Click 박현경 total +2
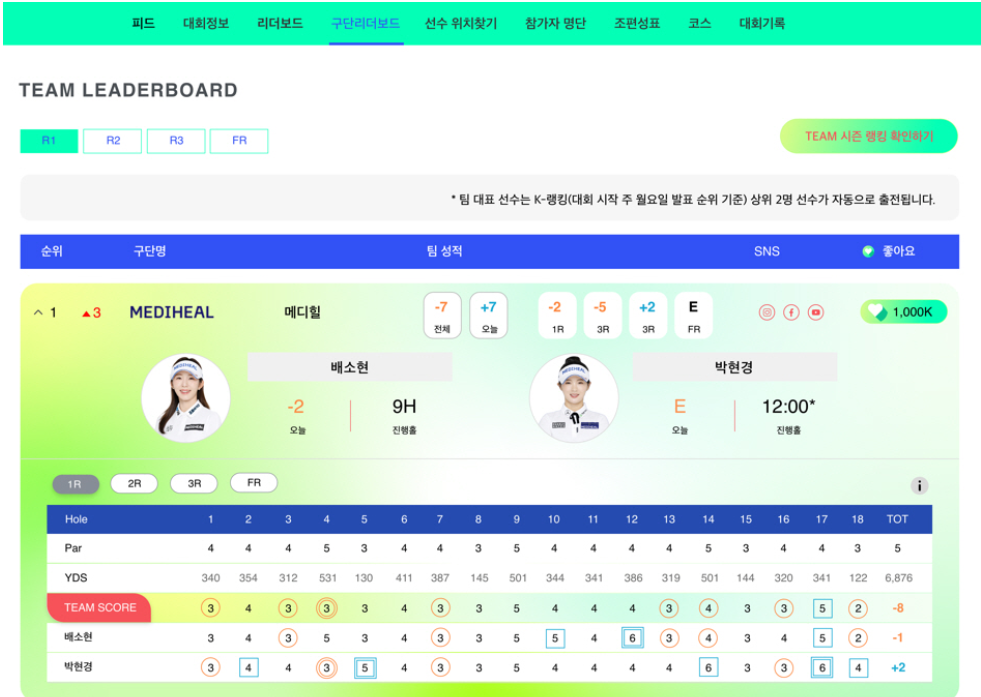The image size is (981, 697). (x=898, y=668)
